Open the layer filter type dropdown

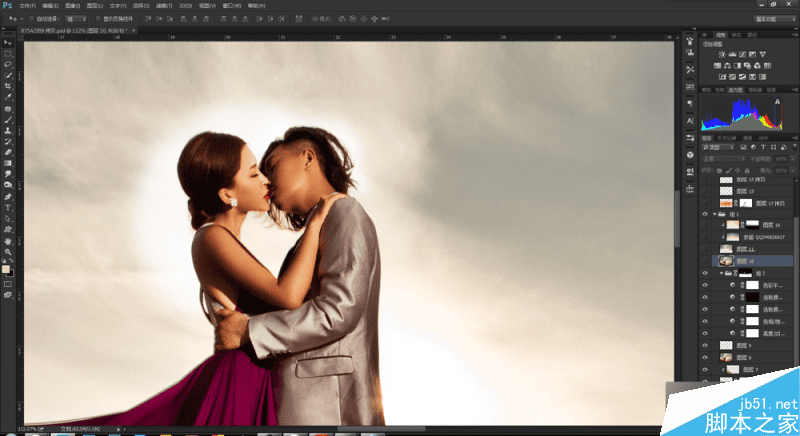[x=718, y=147]
